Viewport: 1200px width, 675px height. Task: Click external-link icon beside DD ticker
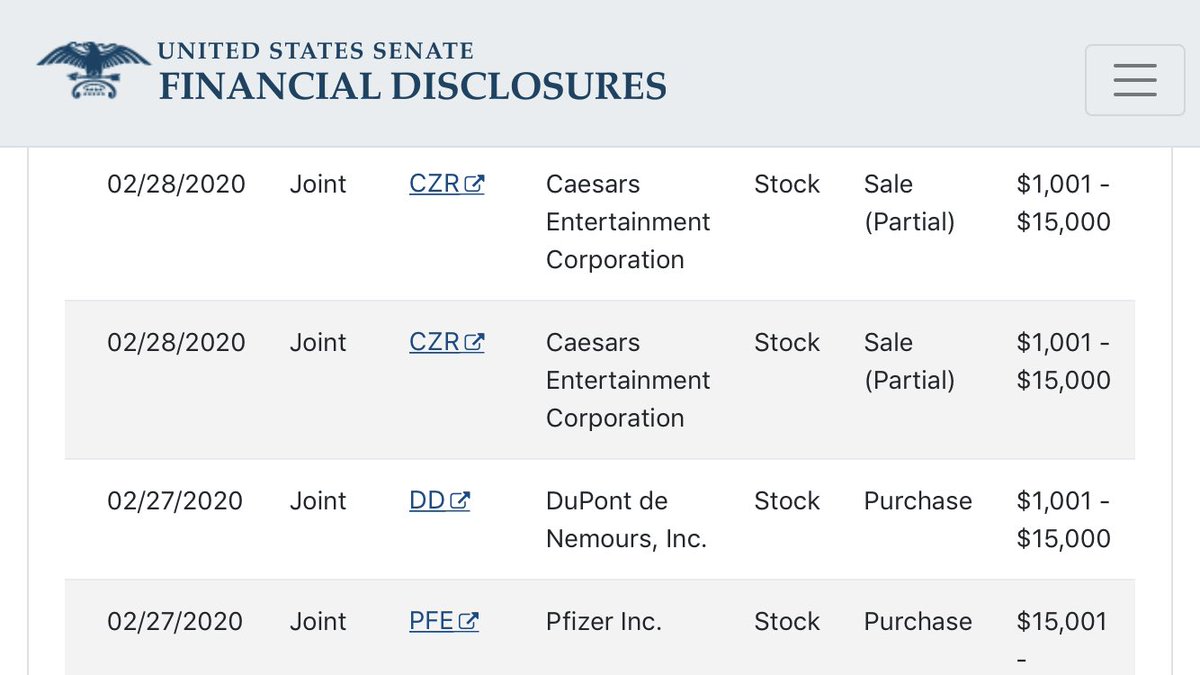[x=460, y=501]
